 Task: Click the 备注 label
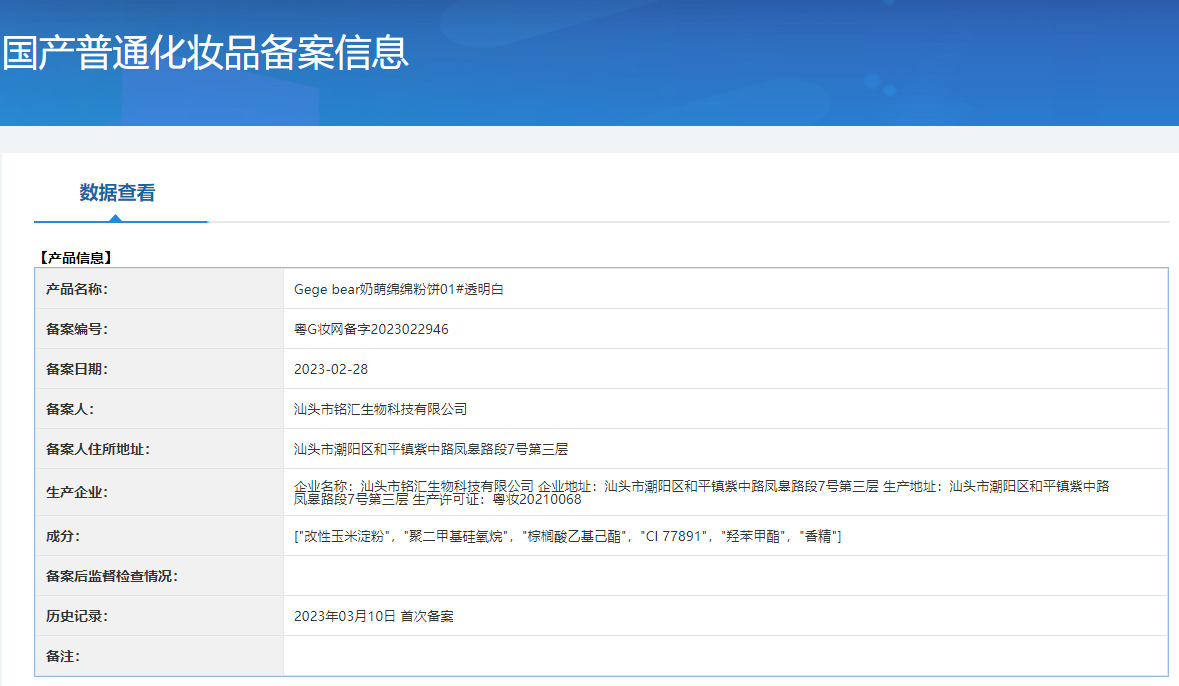point(63,656)
